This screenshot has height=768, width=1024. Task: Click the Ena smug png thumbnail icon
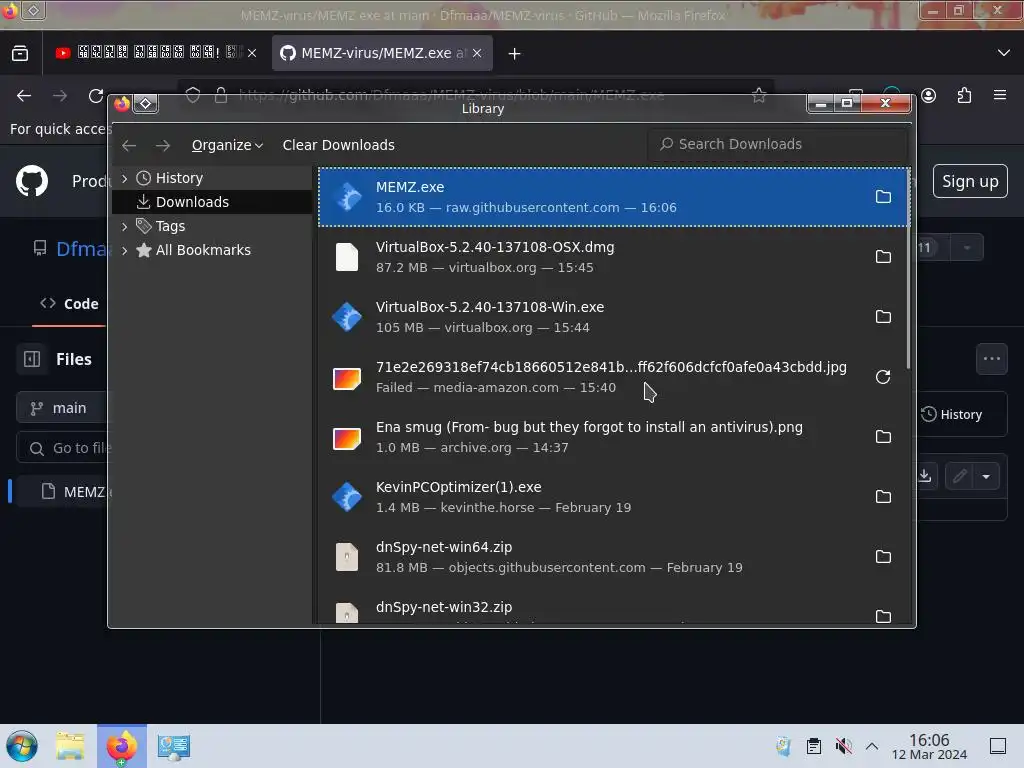tap(347, 438)
